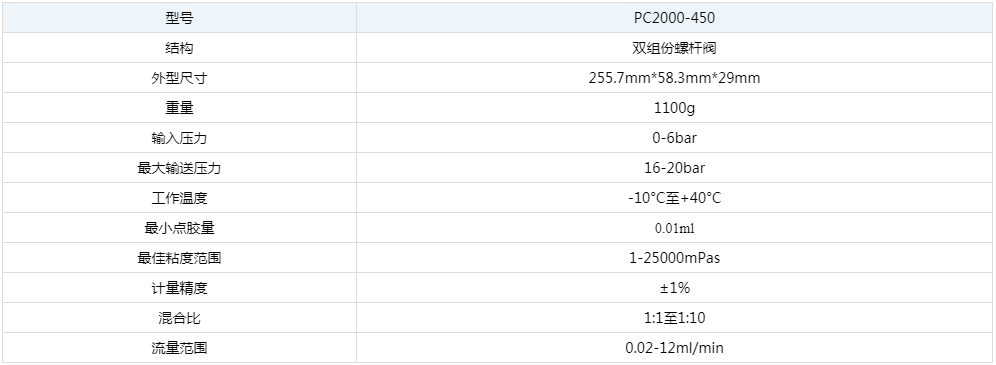The image size is (996, 365).
Task: Click the 输入压力 label
Action: [179, 138]
